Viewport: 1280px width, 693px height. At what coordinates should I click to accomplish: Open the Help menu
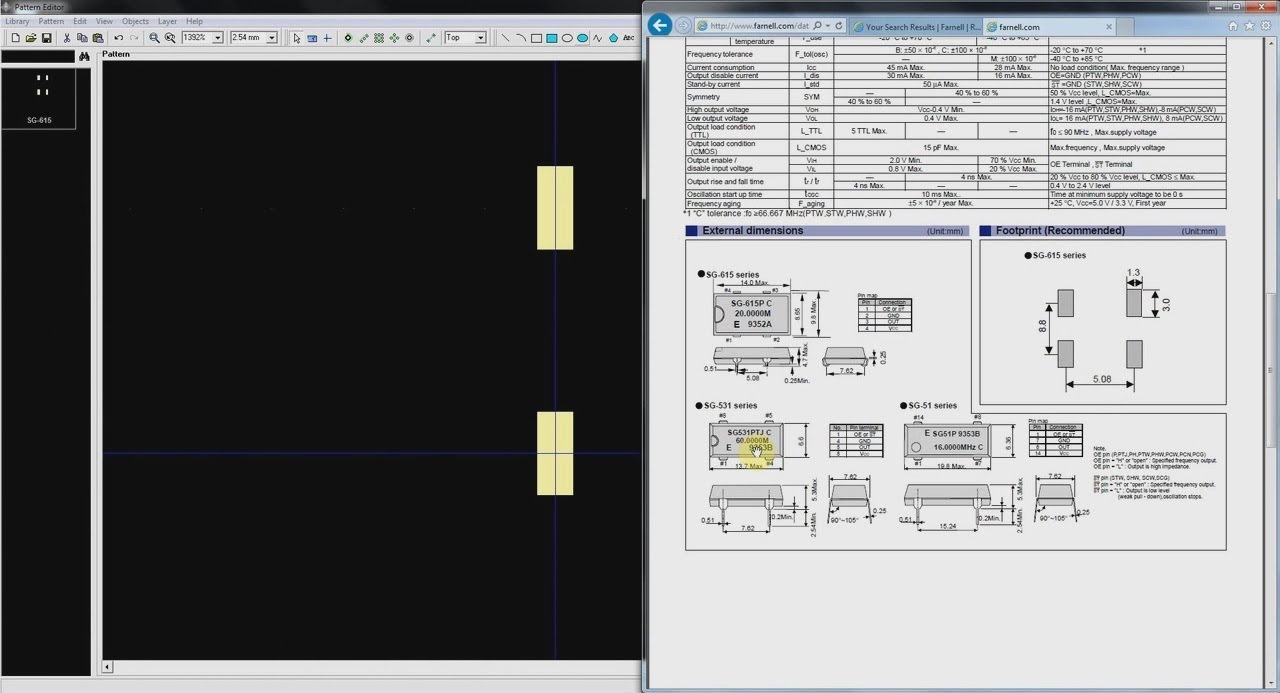[194, 21]
